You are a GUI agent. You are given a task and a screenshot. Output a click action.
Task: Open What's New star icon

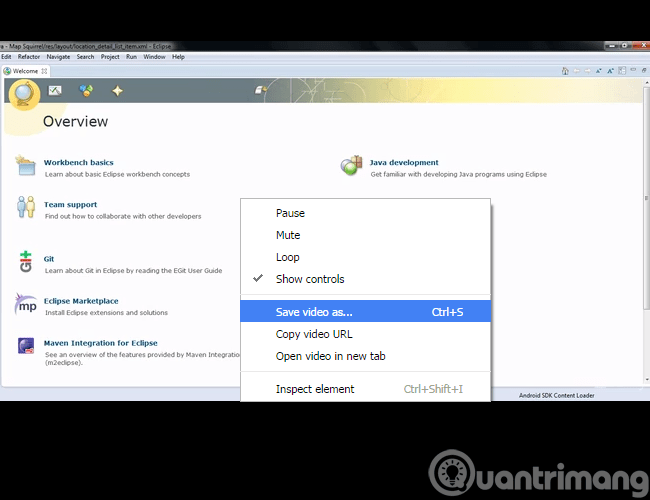pos(117,90)
